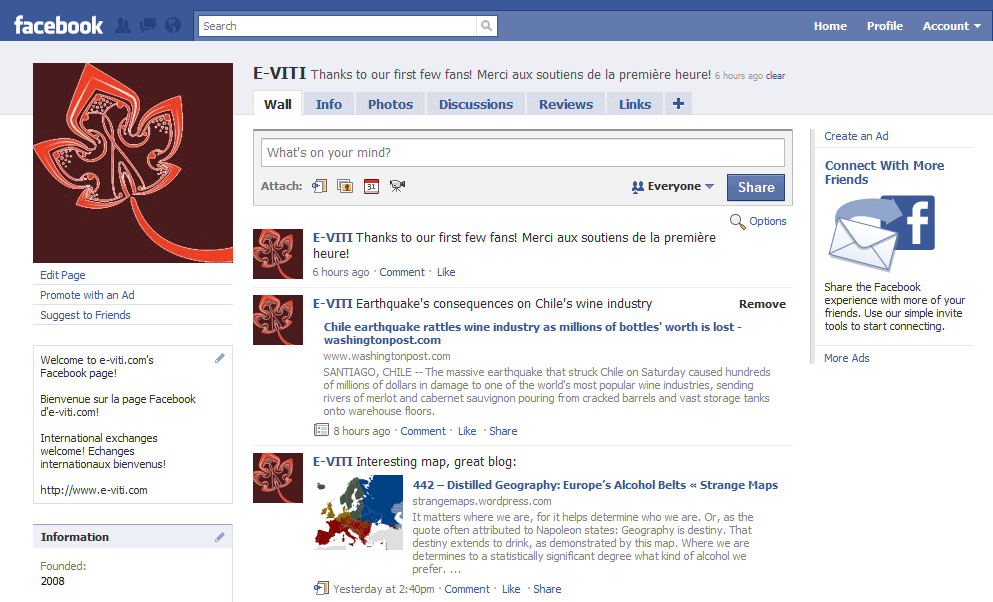The width and height of the screenshot is (993, 602).
Task: Click E-VITI name on first fans post
Action: [332, 238]
